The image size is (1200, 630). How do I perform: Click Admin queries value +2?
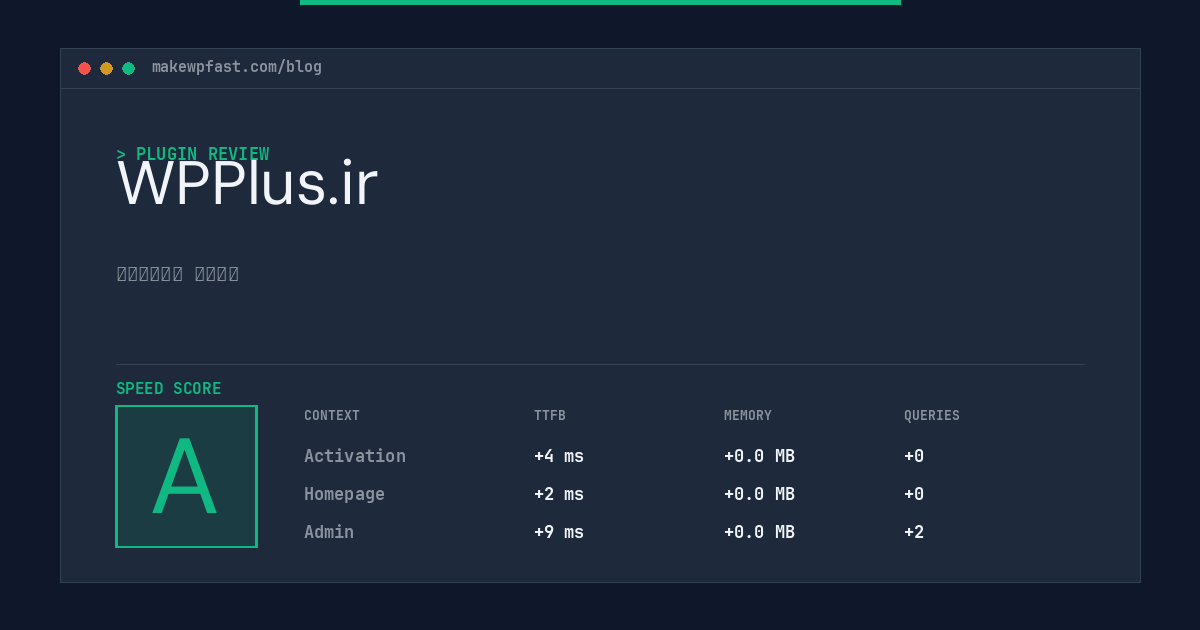pos(914,532)
